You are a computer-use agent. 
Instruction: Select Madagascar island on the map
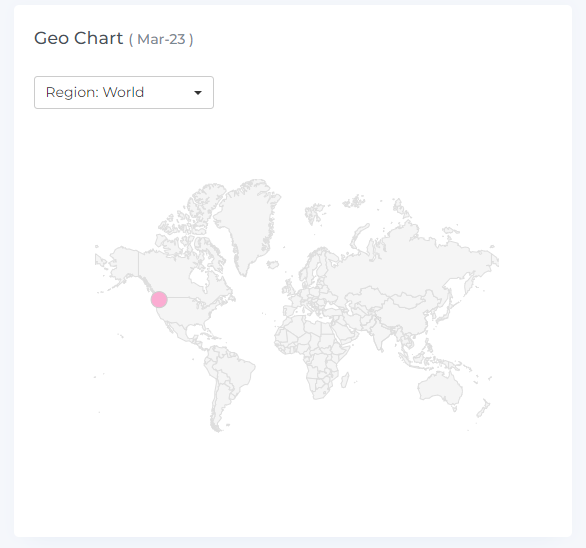[x=345, y=380]
